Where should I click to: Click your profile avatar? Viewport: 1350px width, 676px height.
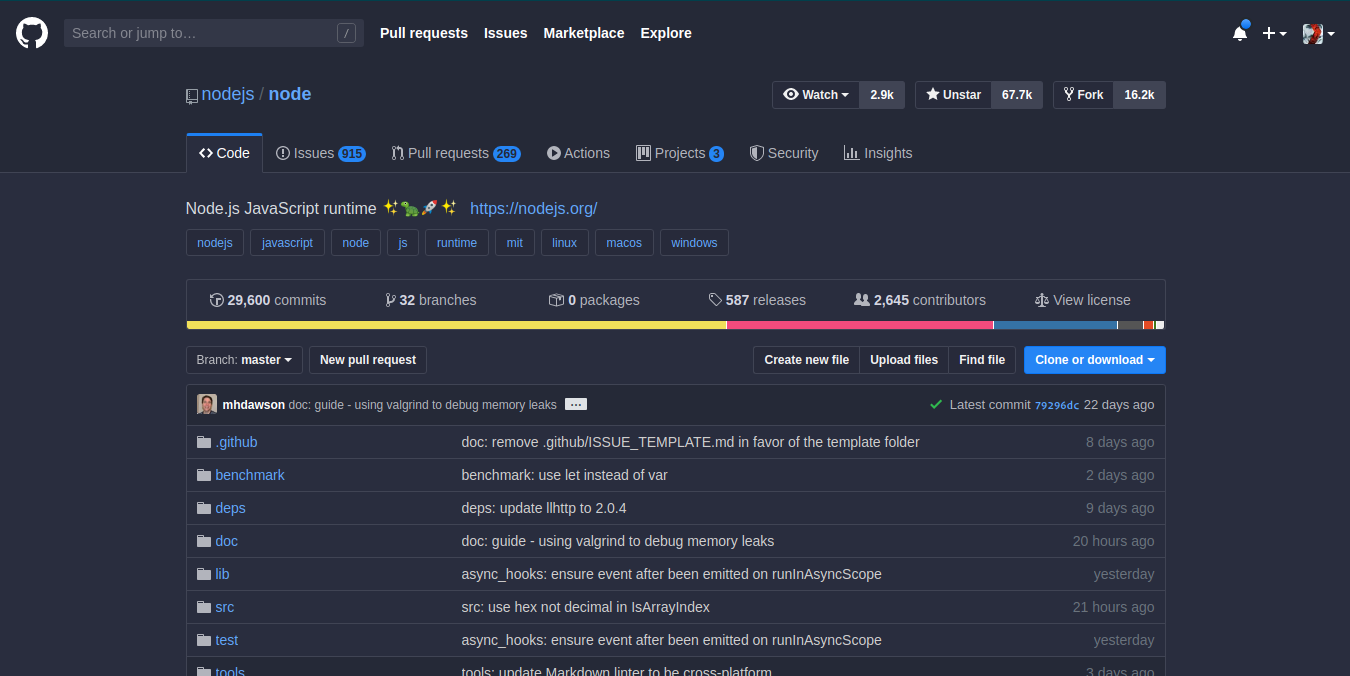point(1313,33)
